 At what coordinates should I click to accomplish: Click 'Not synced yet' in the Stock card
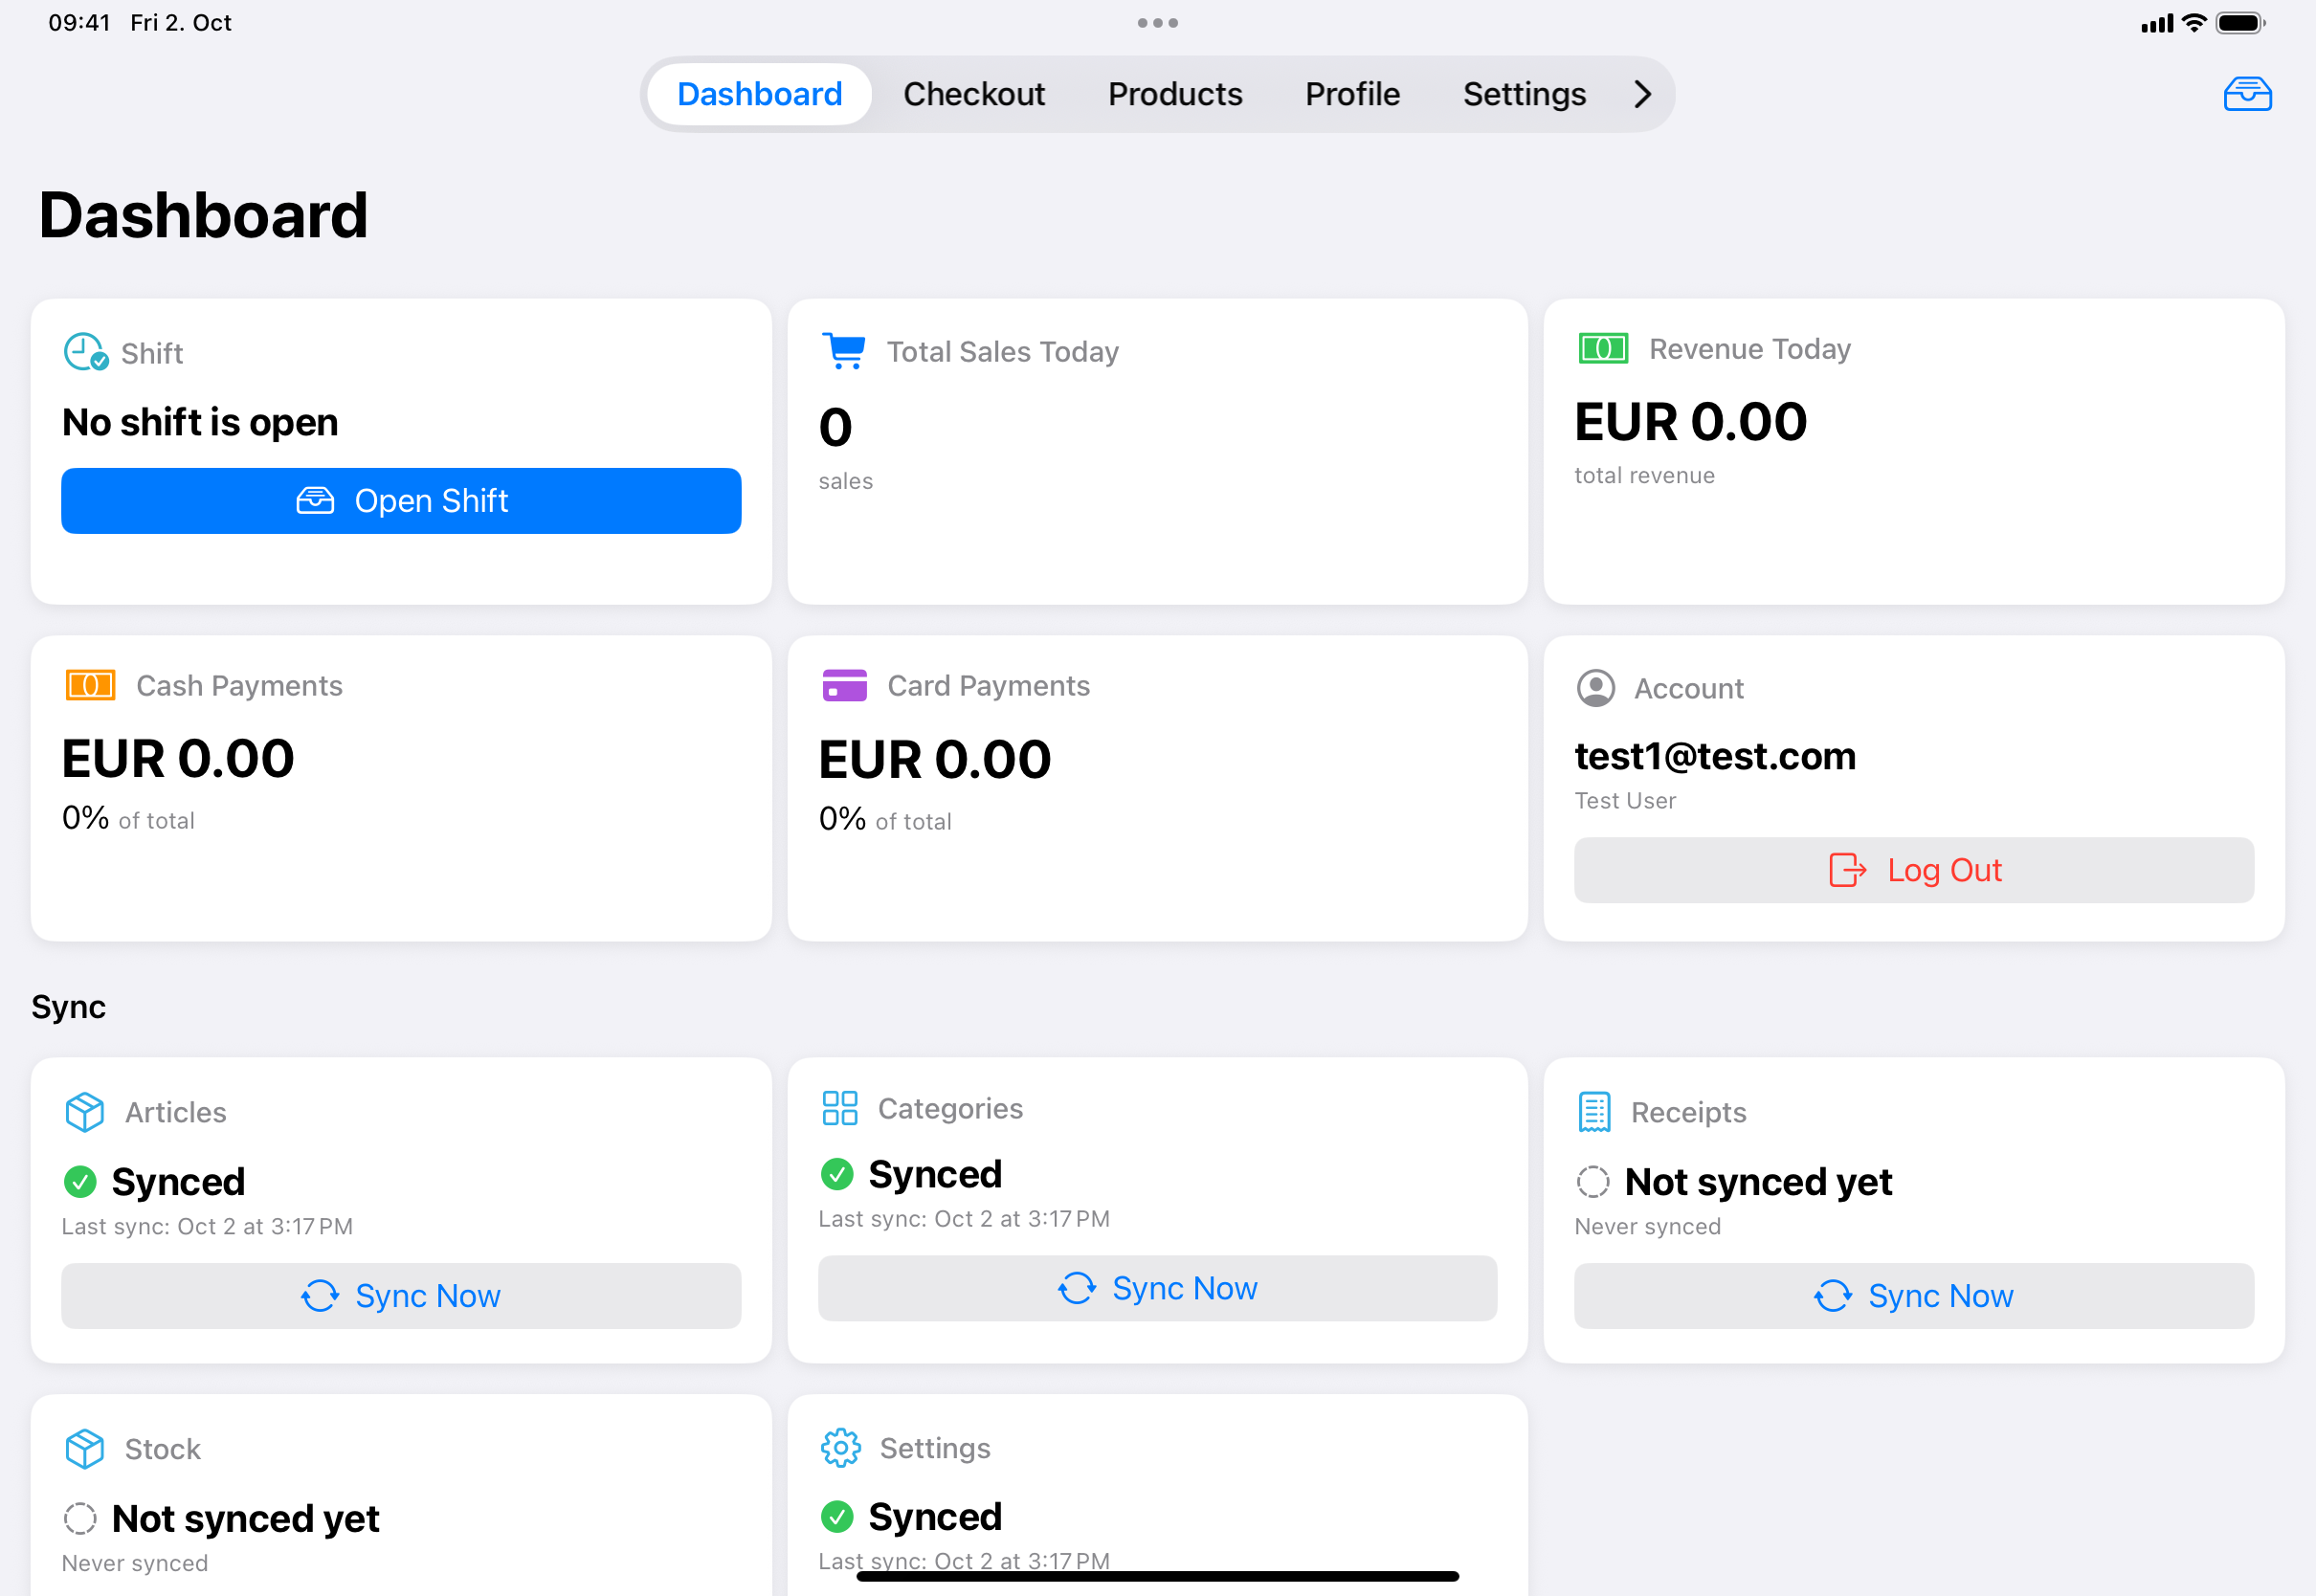tap(245, 1519)
